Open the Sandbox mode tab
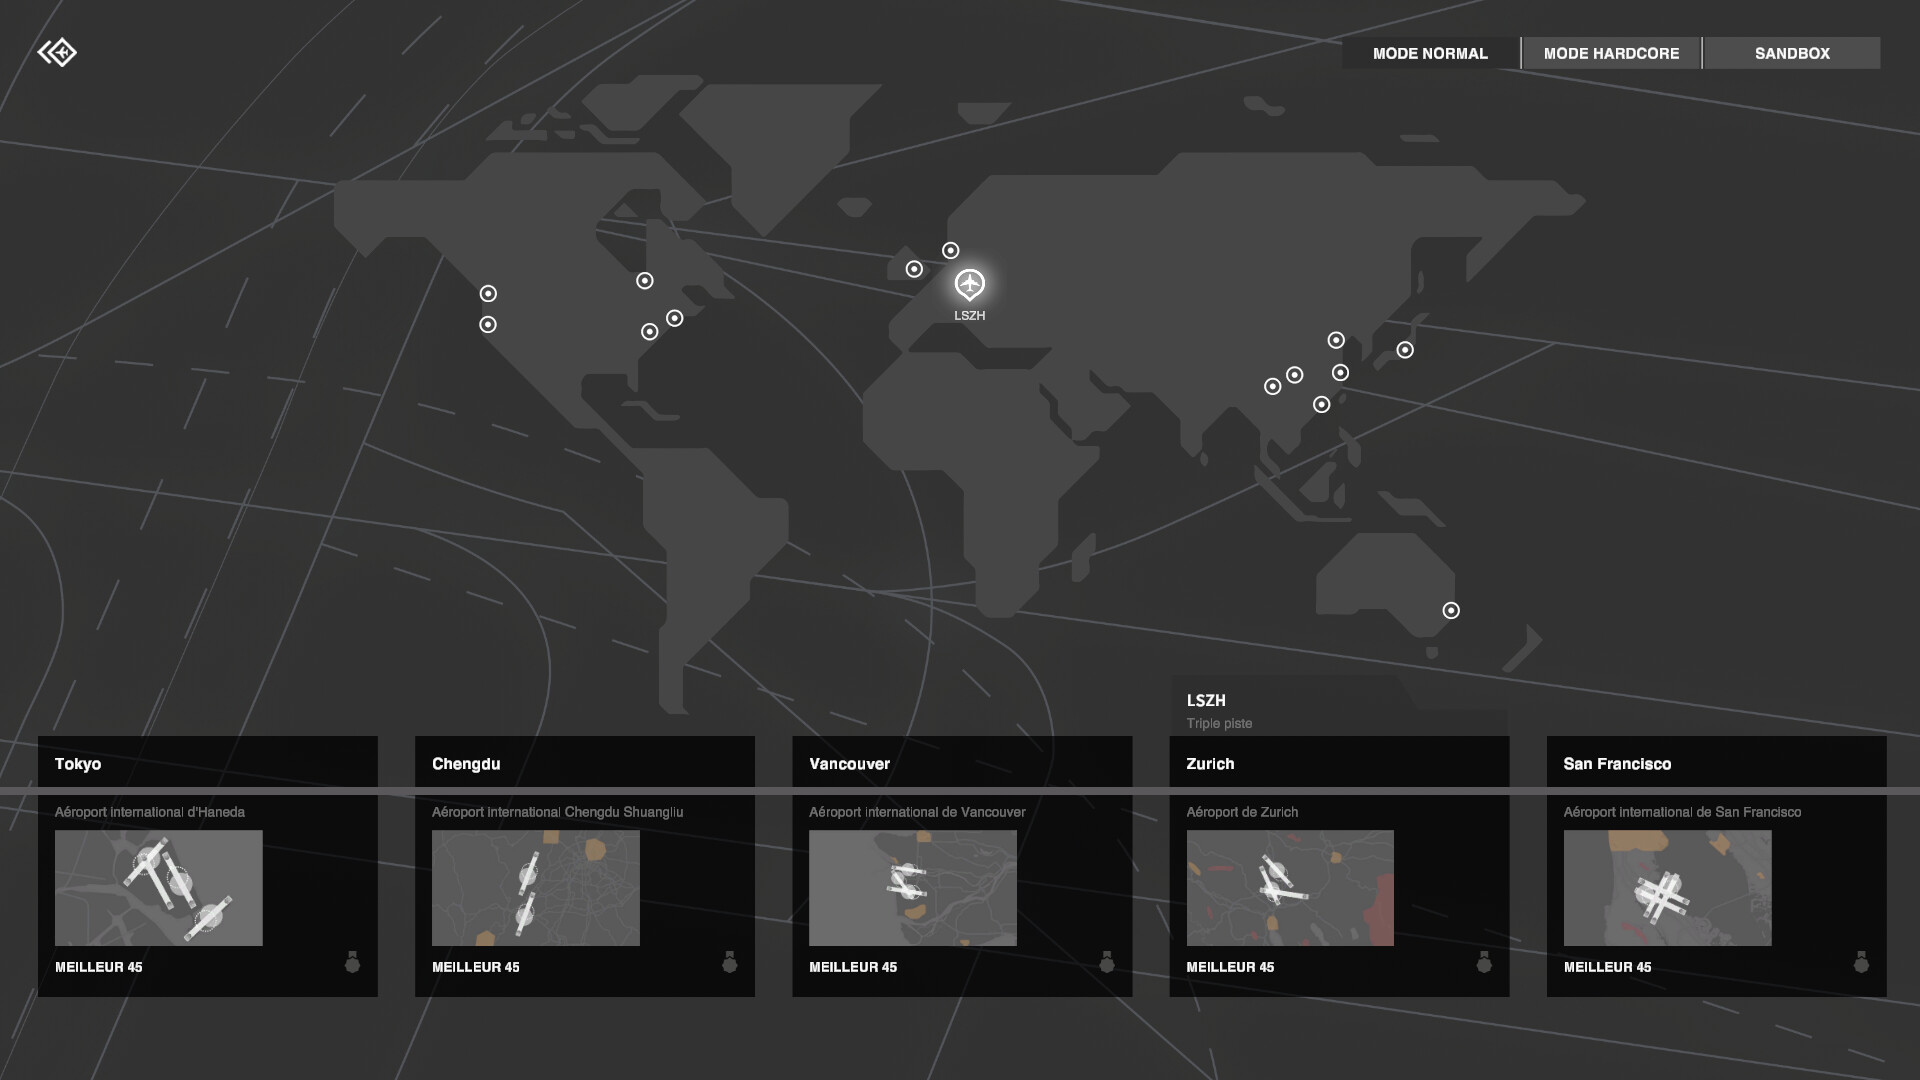 point(1792,53)
